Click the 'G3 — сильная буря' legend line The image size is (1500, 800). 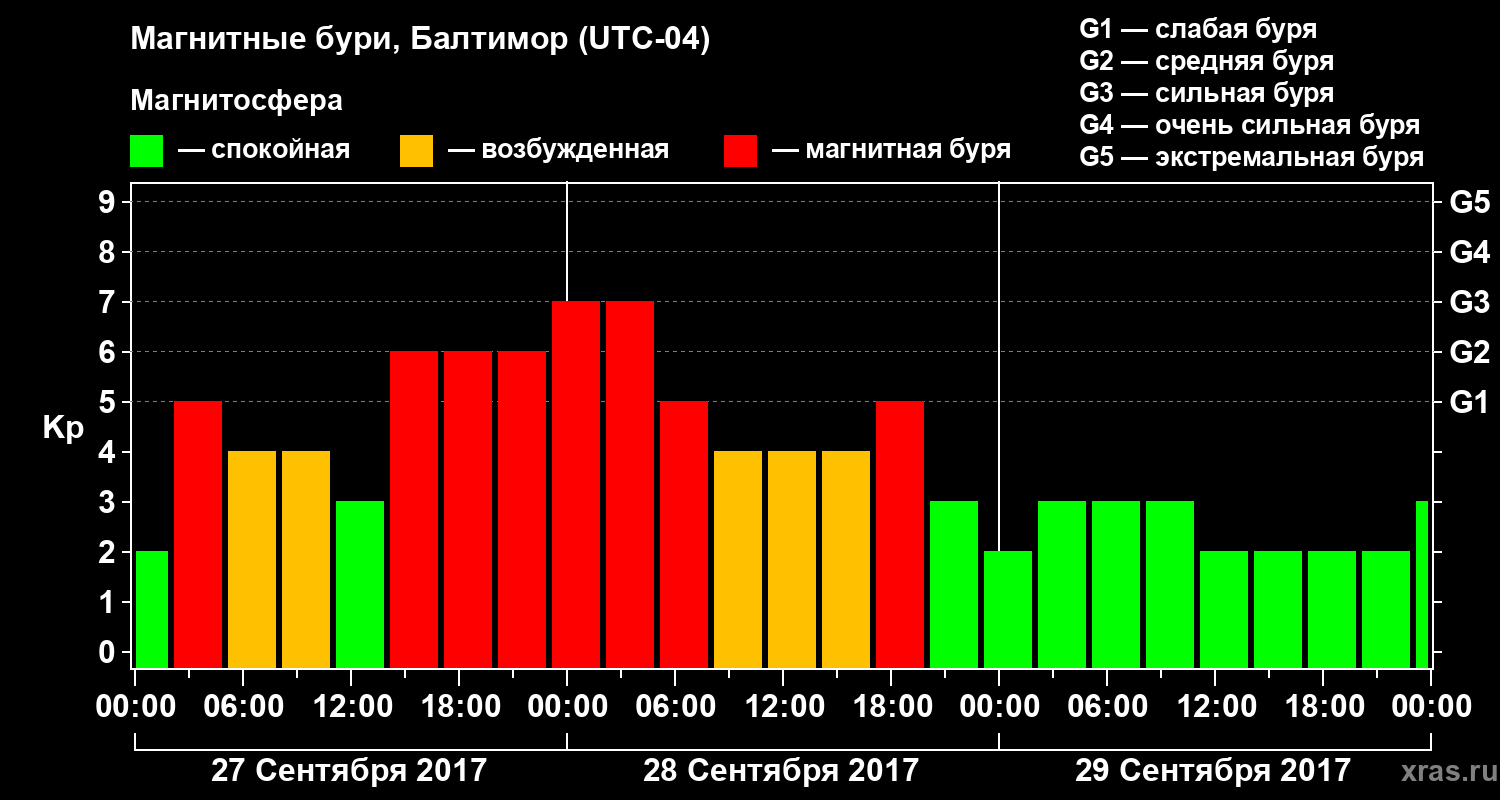1206,93
